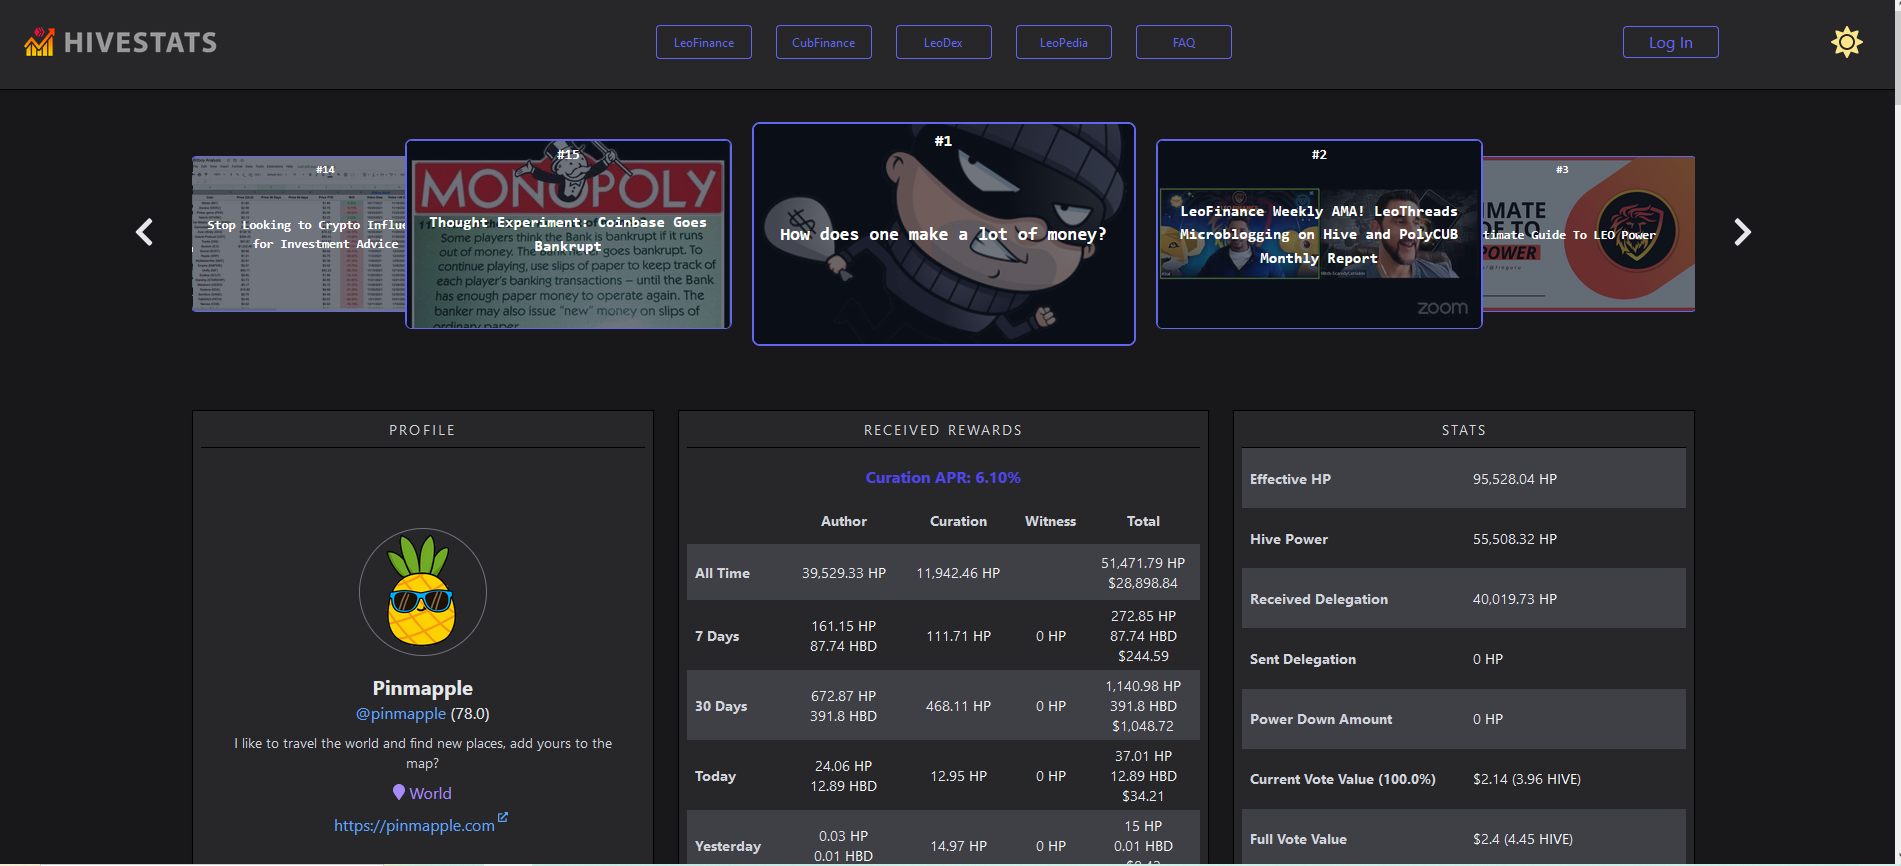
Task: Click the Curation APR: 6.10% text
Action: 943,478
